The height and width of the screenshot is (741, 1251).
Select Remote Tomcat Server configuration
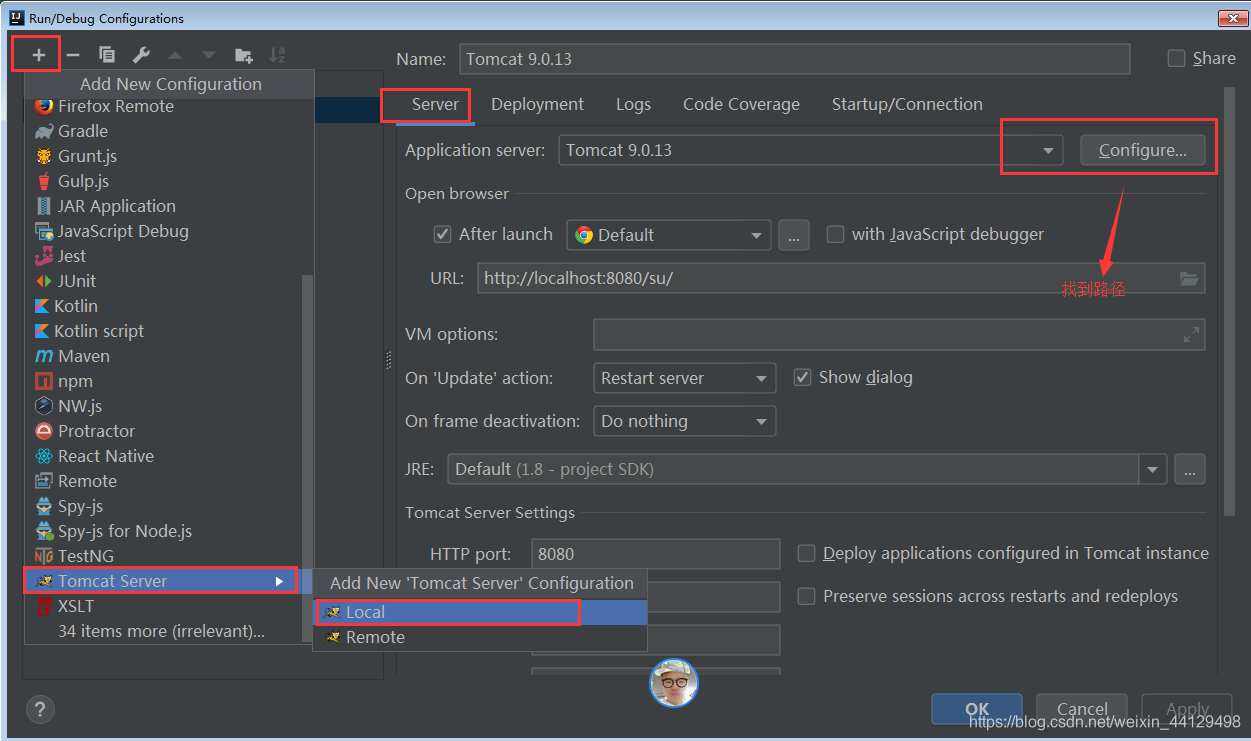click(x=480, y=637)
